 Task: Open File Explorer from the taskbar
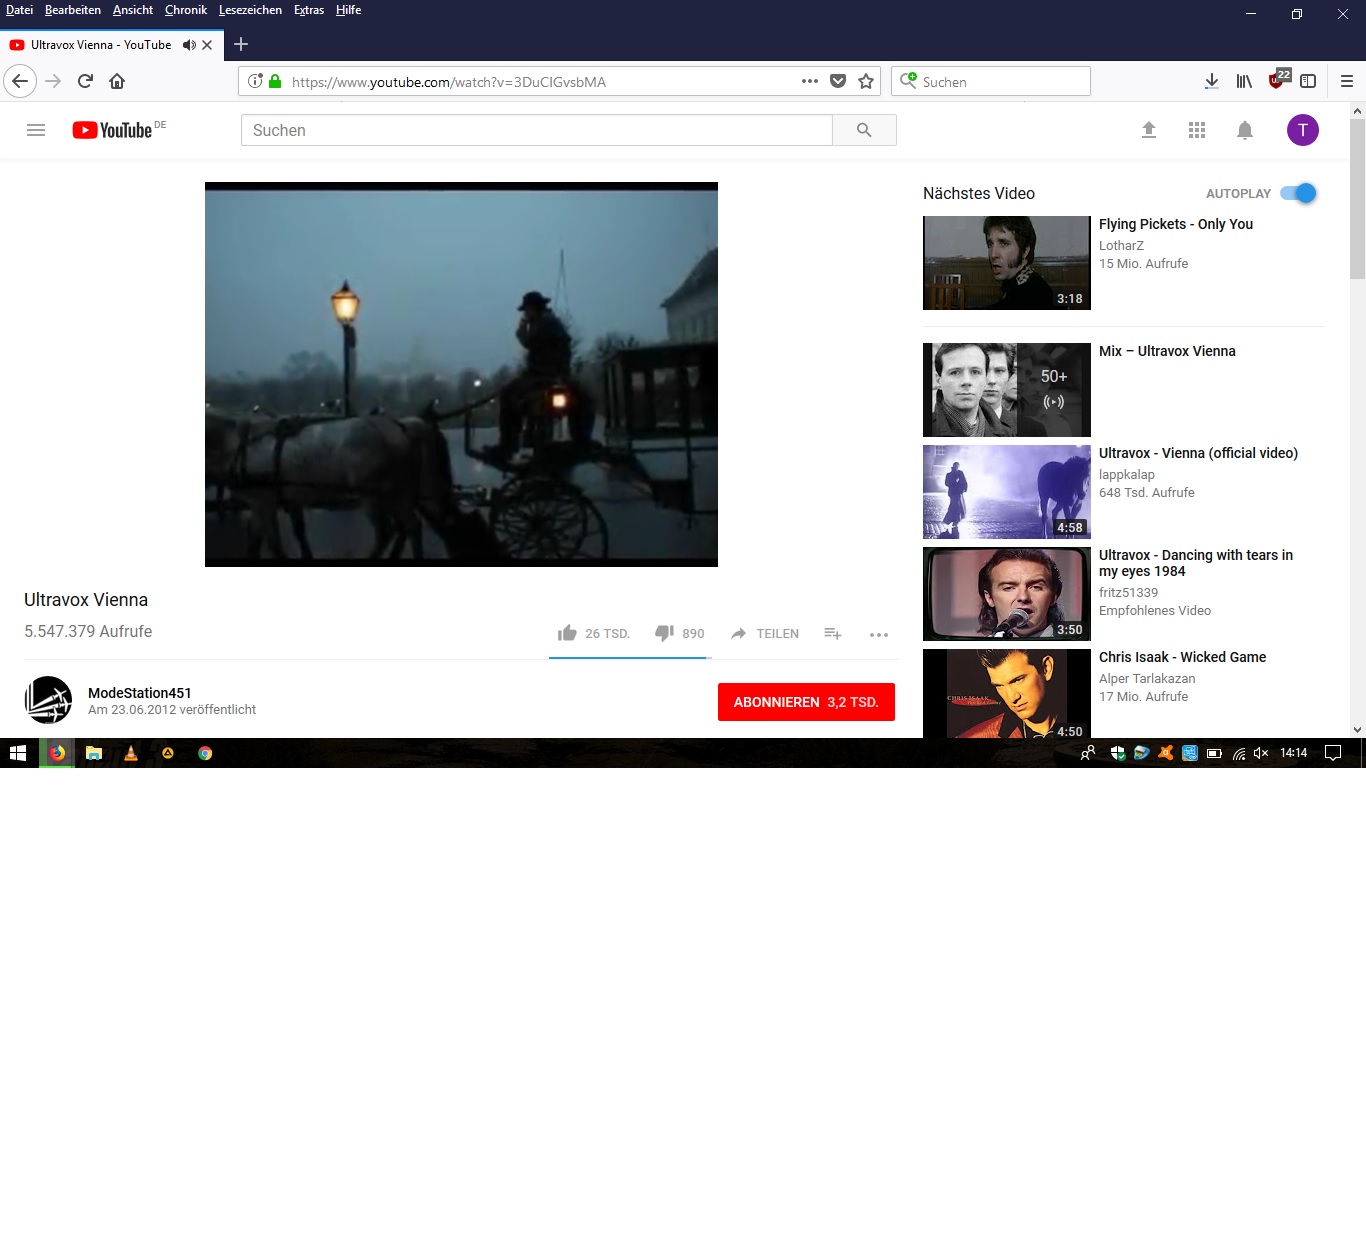coord(94,753)
